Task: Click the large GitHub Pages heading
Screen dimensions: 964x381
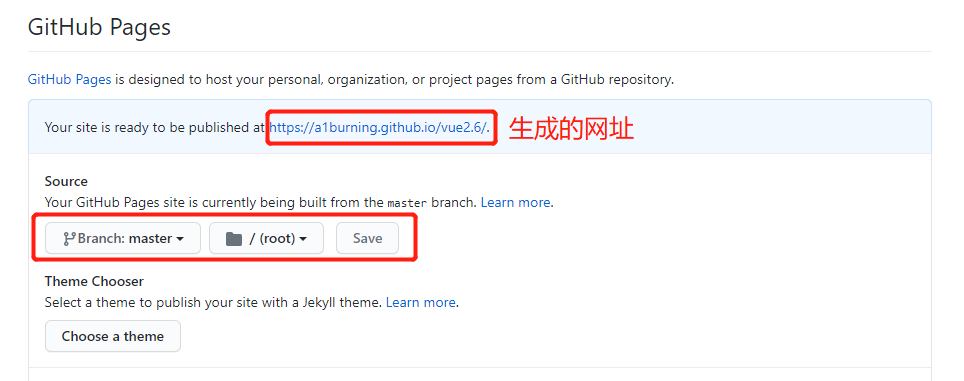Action: click(99, 27)
